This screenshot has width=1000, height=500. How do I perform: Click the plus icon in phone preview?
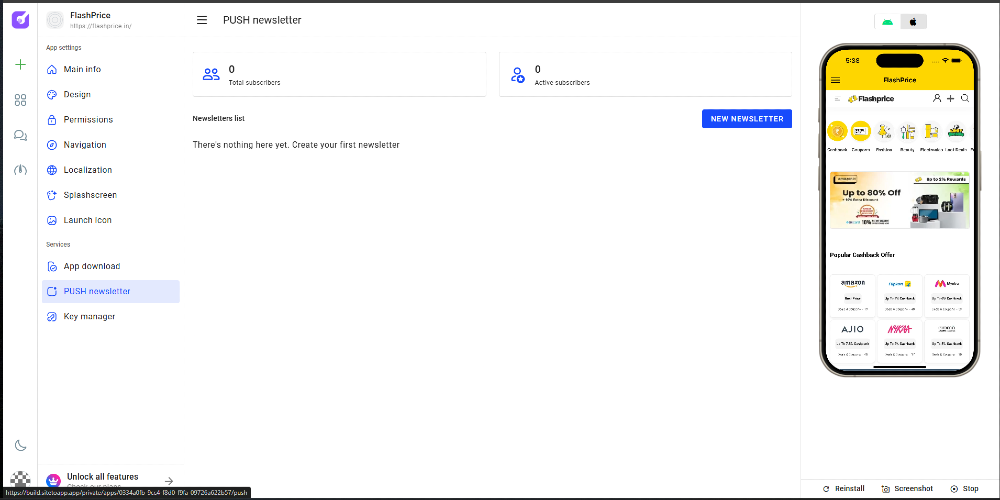point(950,98)
